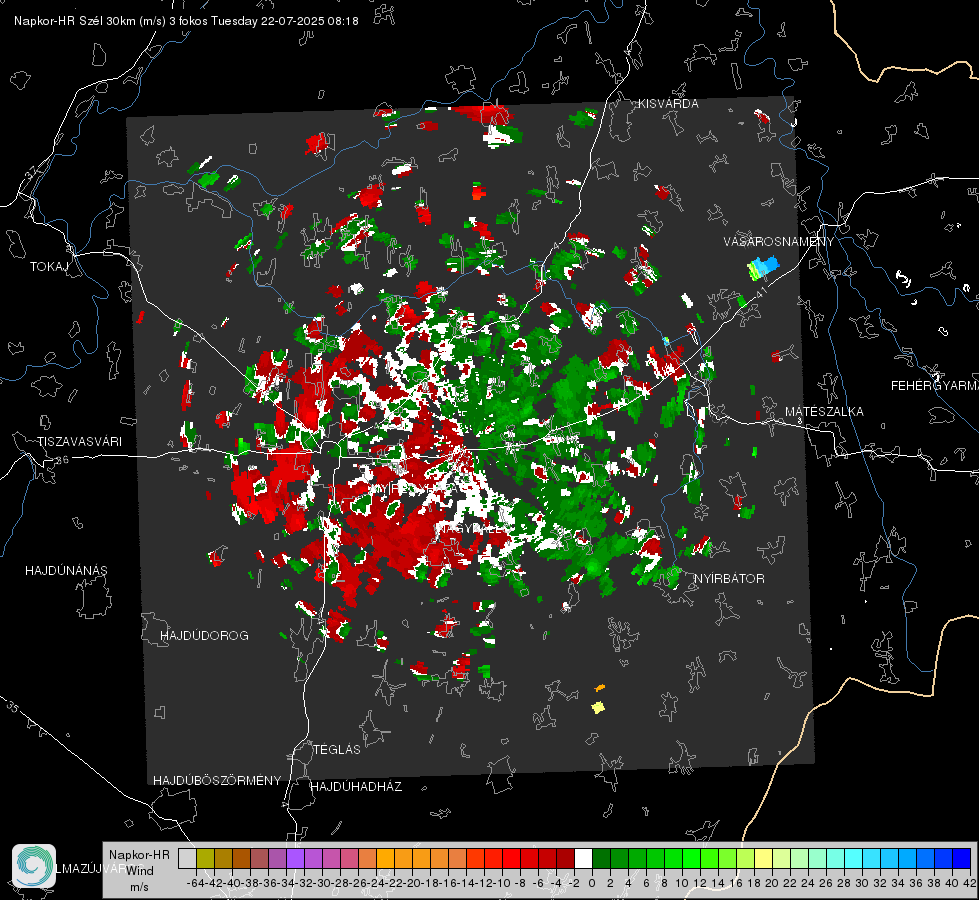The width and height of the screenshot is (979, 900).
Task: Click the purple swatch above -34 legend value
Action: (295, 859)
